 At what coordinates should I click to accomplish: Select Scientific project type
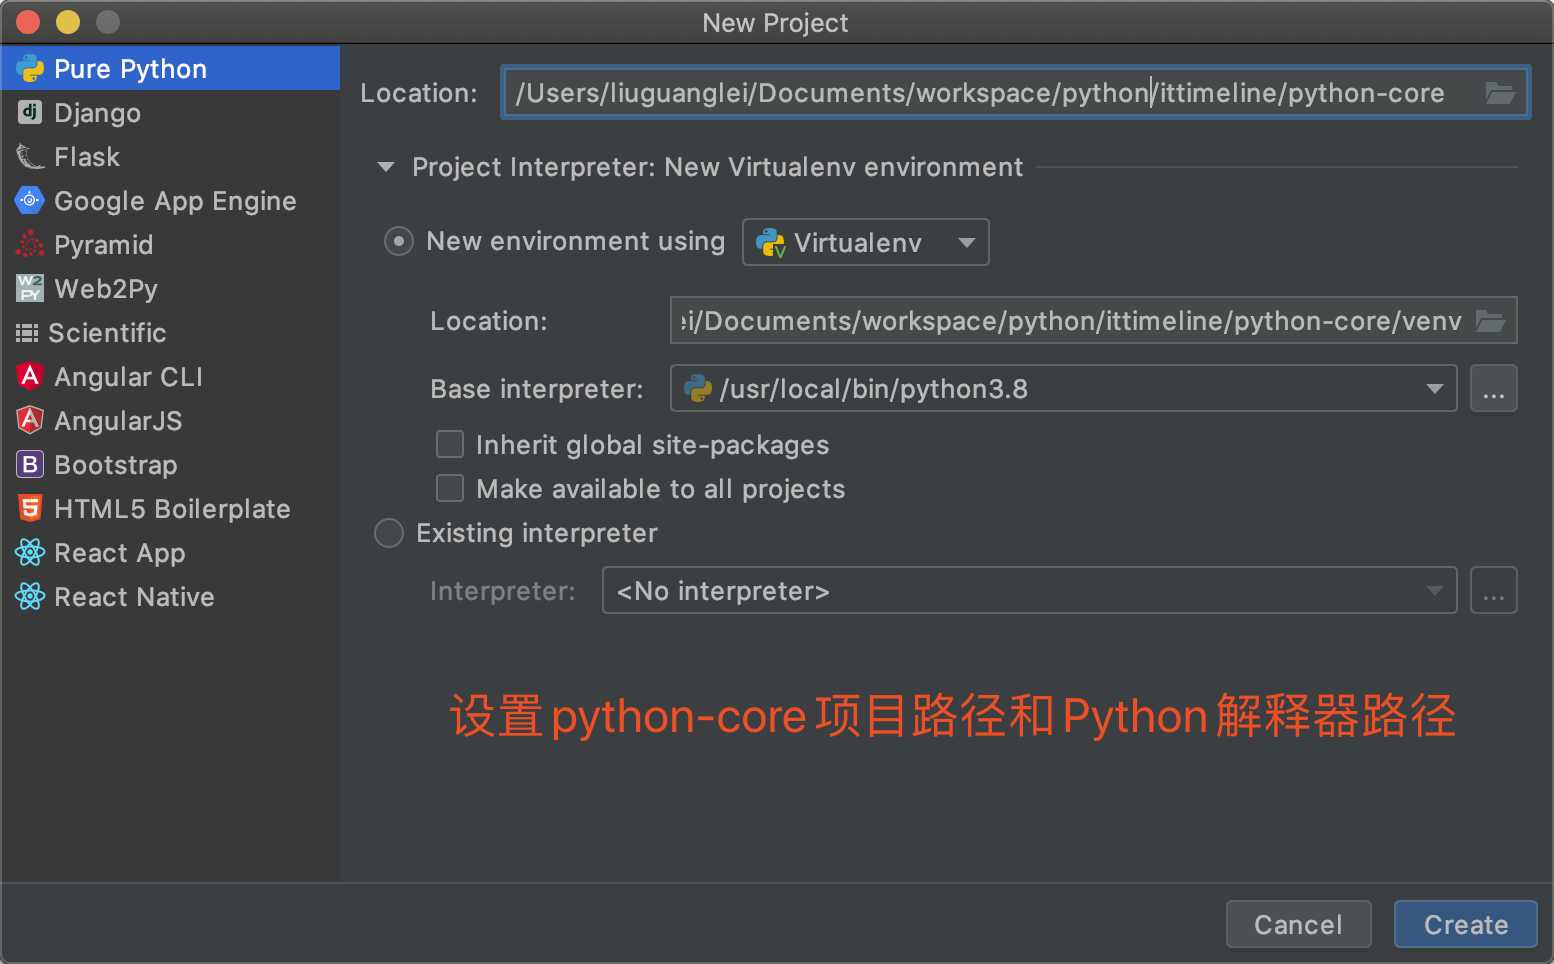170,332
